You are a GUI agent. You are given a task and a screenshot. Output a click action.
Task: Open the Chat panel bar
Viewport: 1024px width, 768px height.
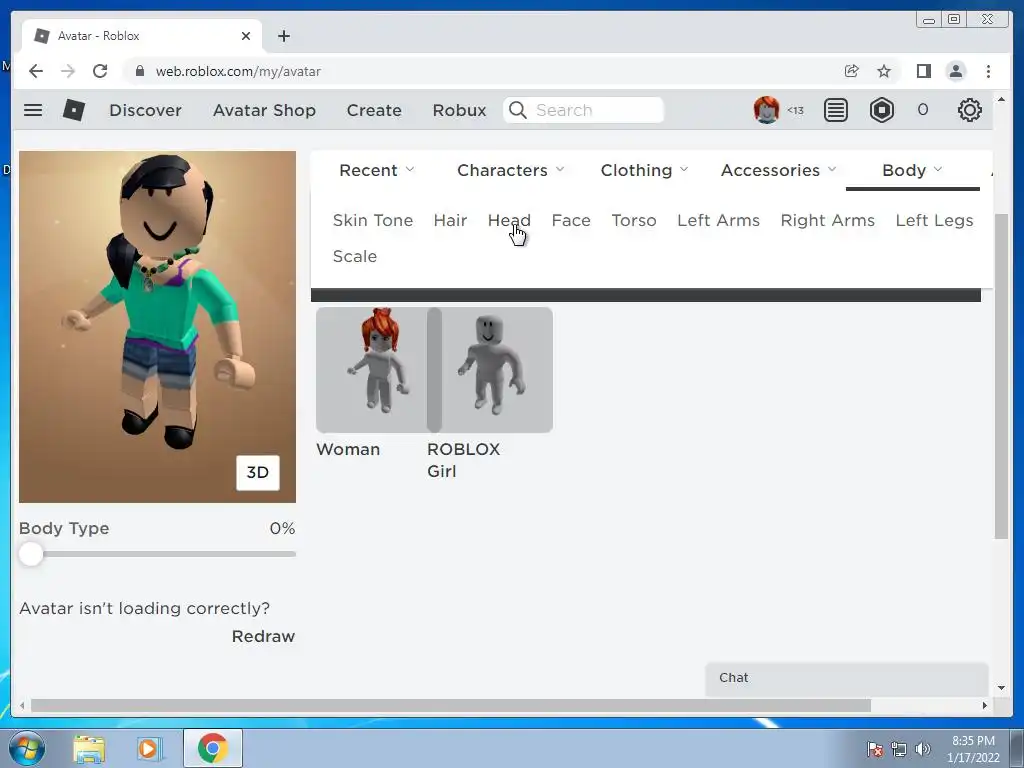click(x=846, y=679)
